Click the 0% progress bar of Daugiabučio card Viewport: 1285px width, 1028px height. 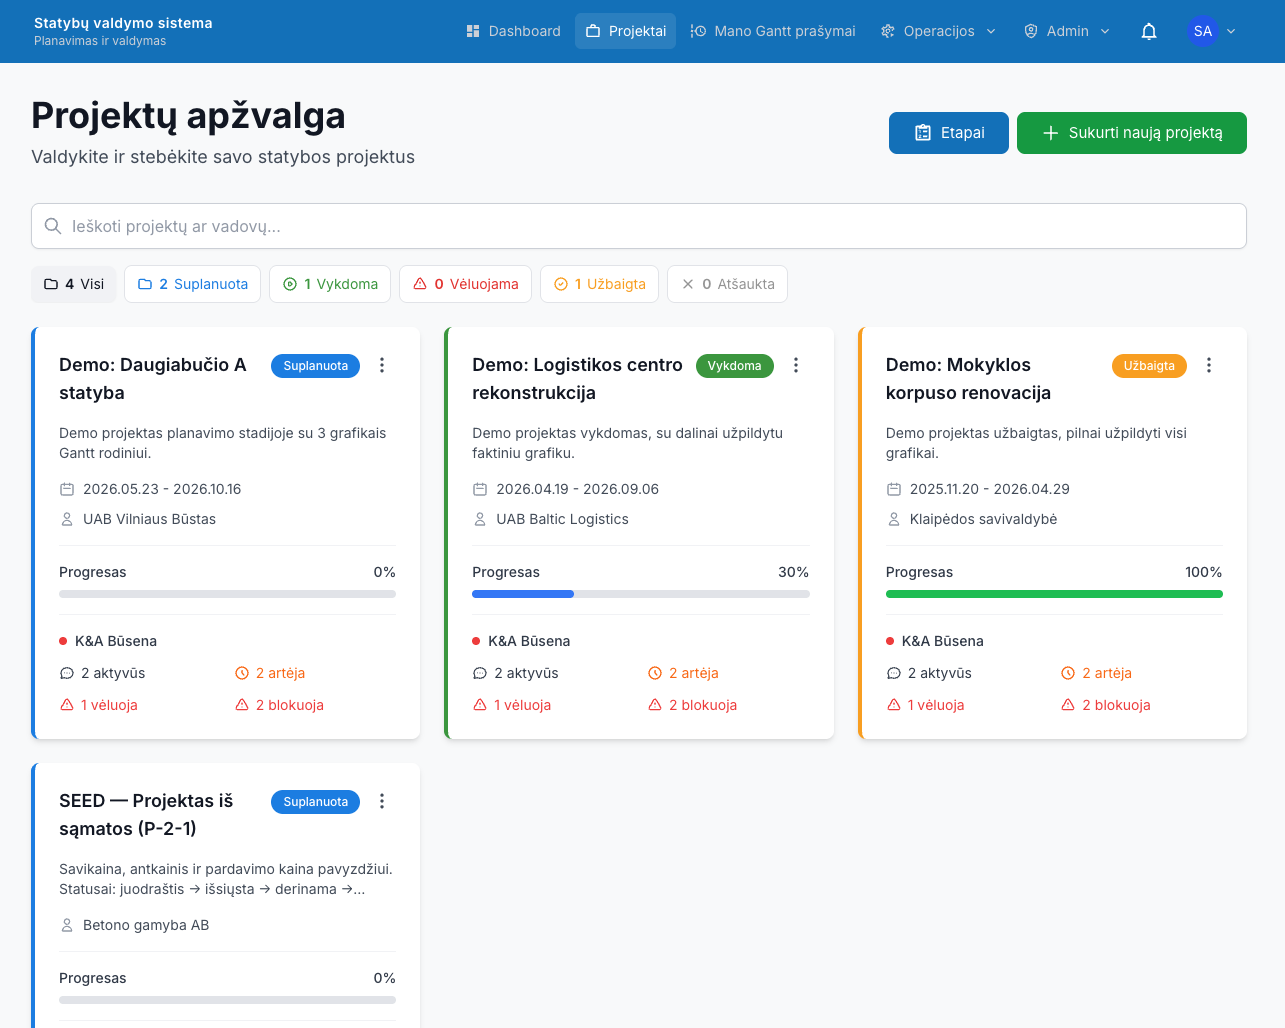click(227, 594)
